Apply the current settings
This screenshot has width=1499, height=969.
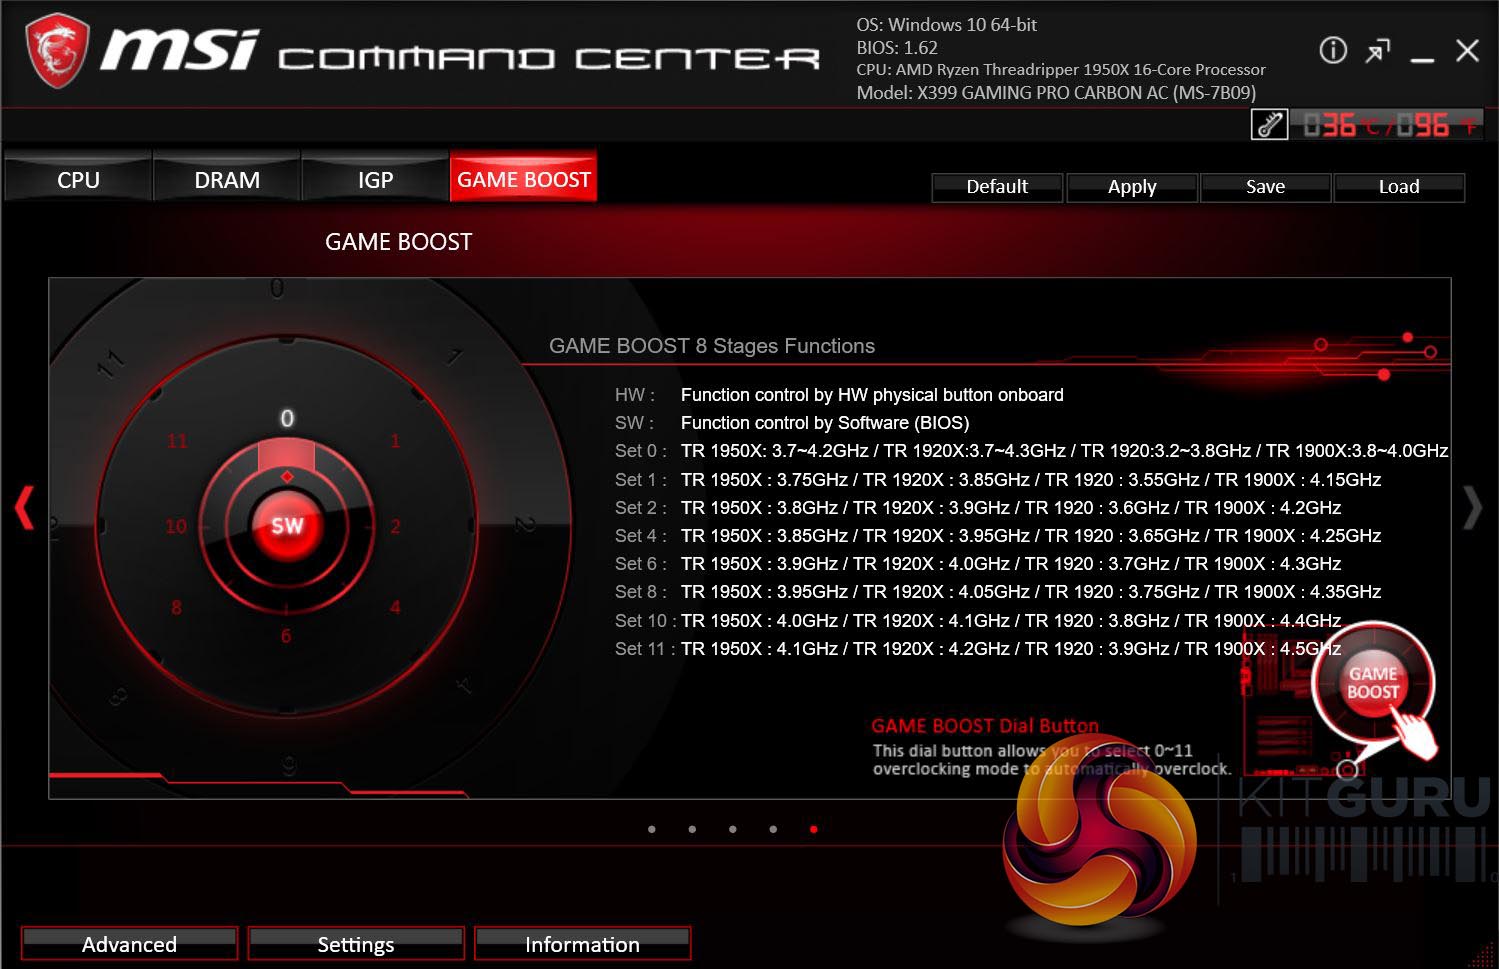click(1132, 187)
